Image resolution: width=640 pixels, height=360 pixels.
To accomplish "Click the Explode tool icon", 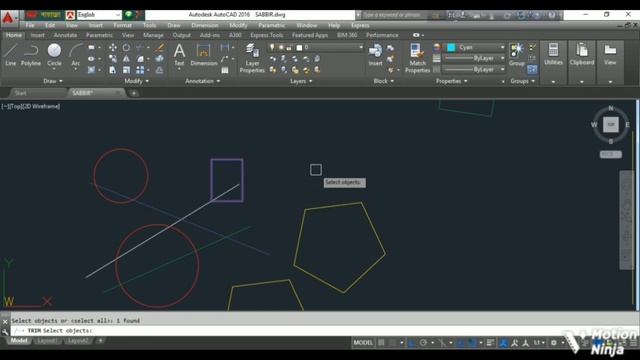I will (160, 59).
